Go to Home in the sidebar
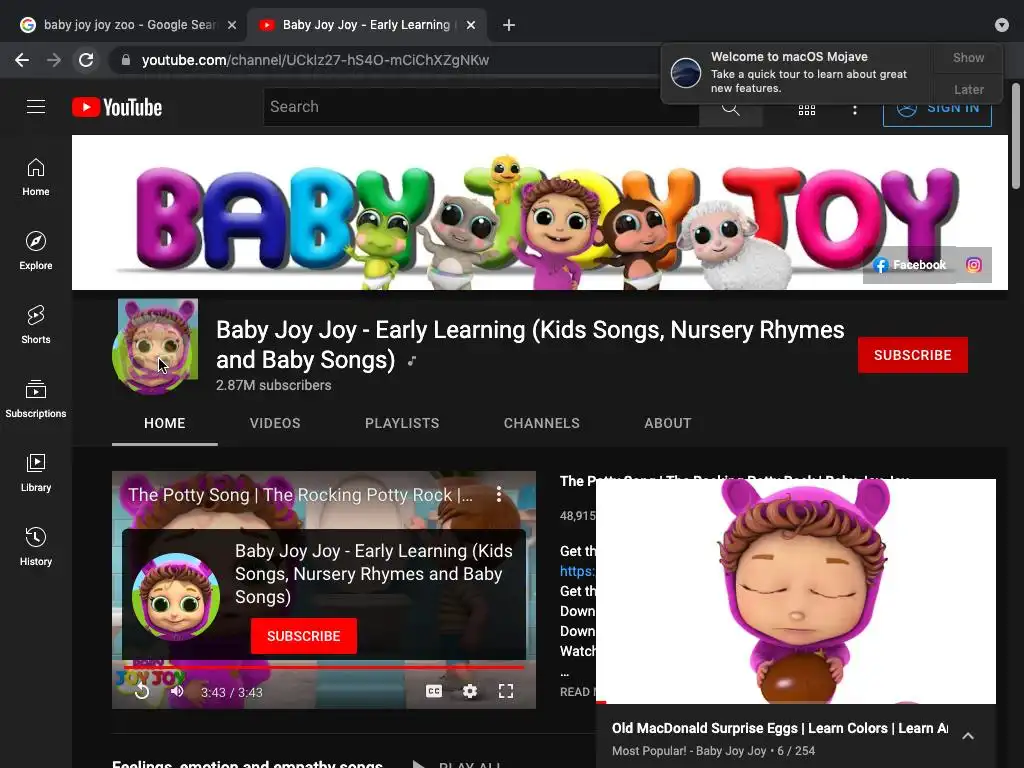The width and height of the screenshot is (1024, 768). pyautogui.click(x=36, y=177)
